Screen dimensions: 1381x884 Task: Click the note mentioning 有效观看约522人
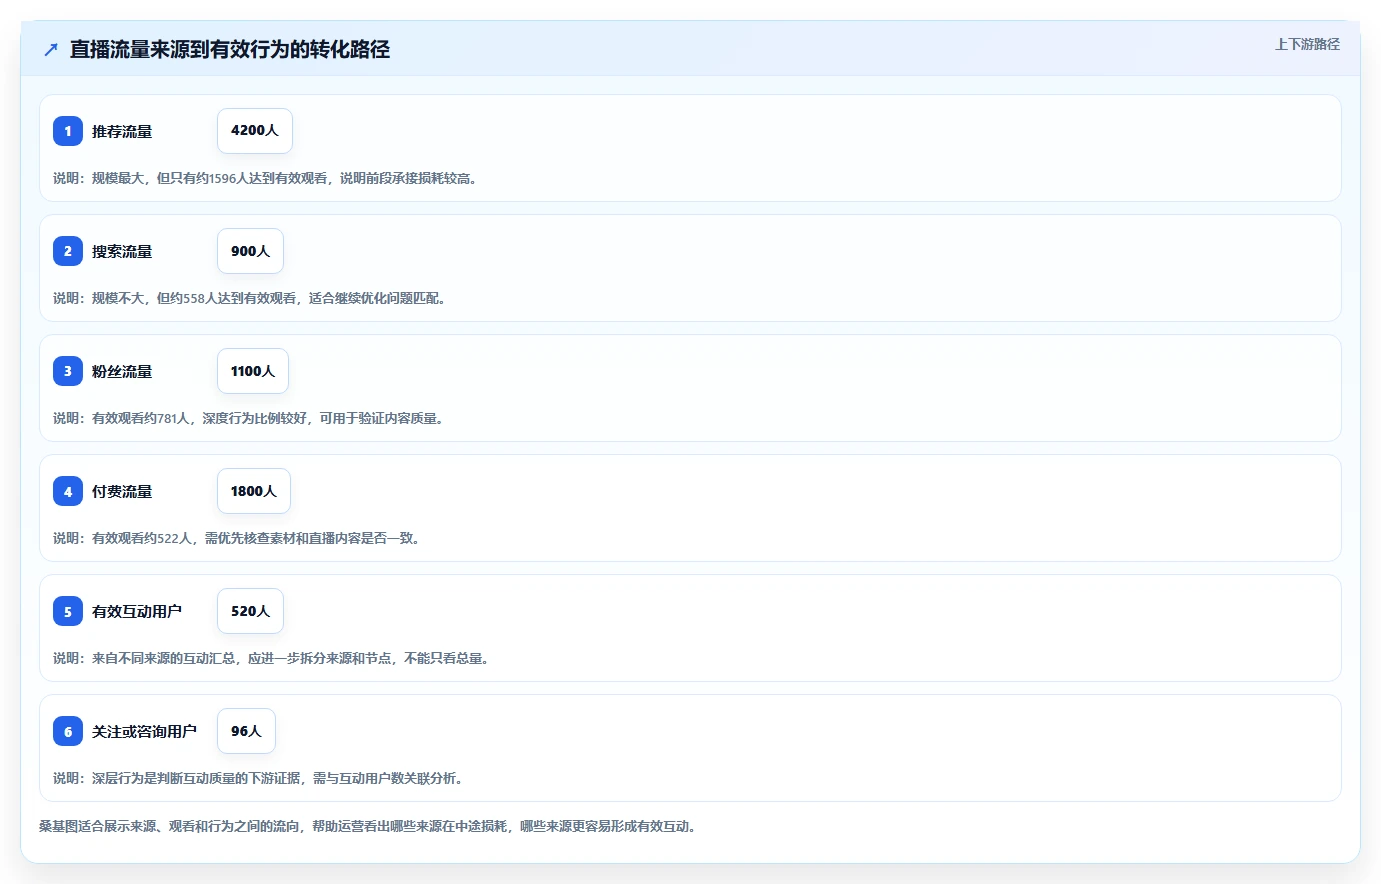click(x=239, y=538)
